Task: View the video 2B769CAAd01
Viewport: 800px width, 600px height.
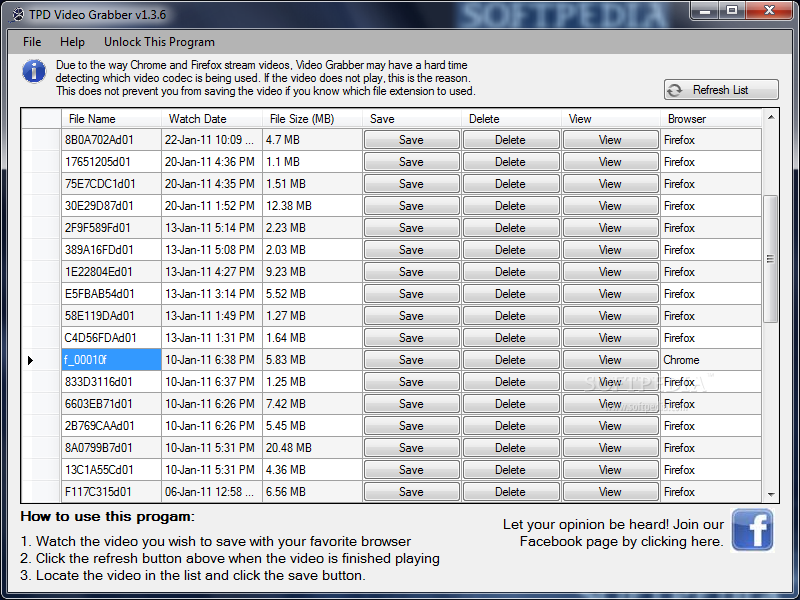Action: (610, 426)
